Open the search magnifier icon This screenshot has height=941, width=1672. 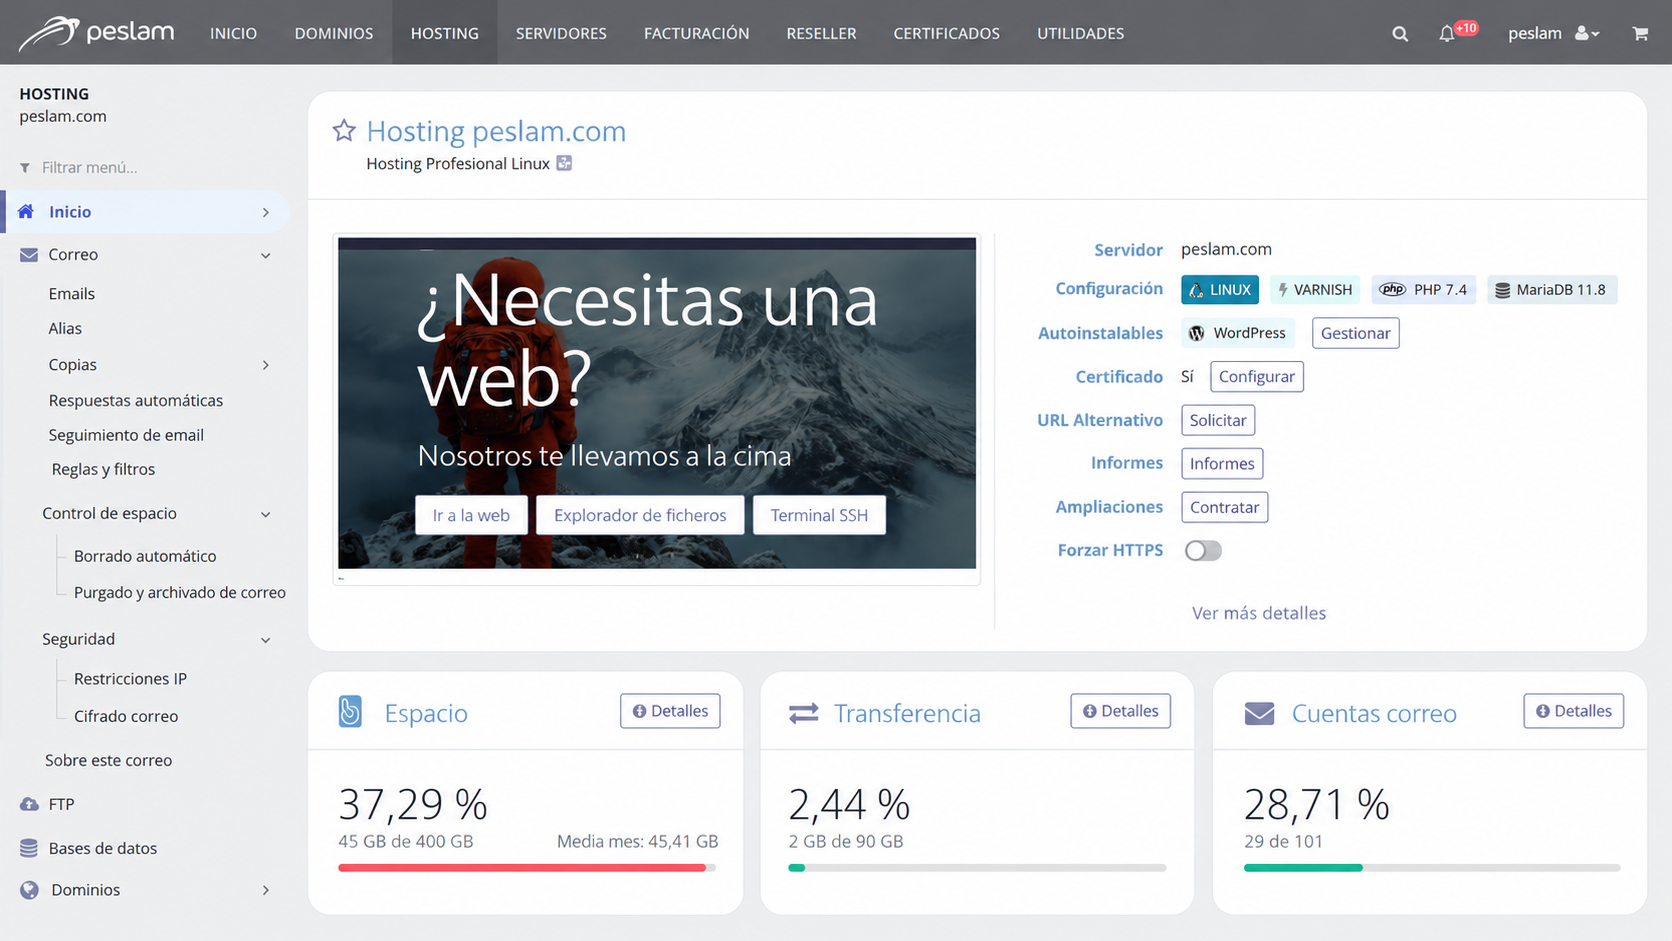1400,34
